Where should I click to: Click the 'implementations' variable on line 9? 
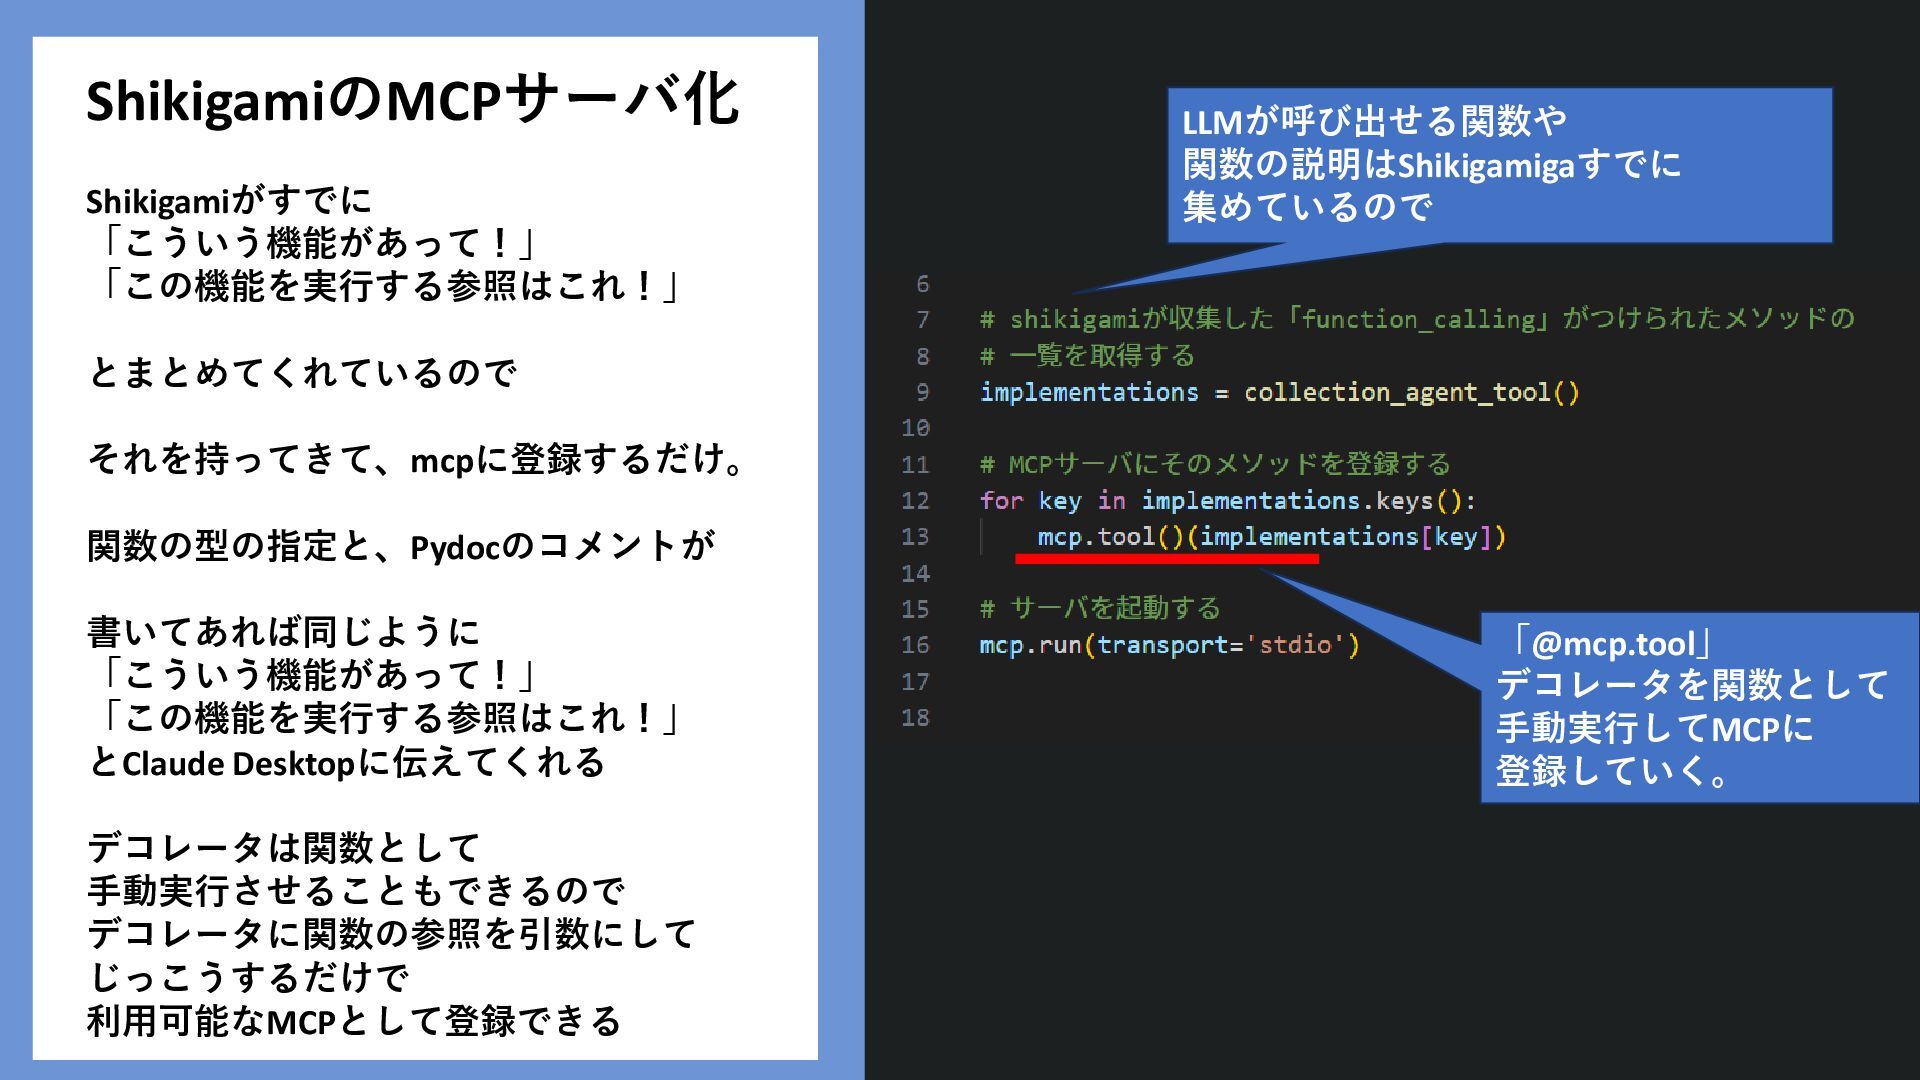(1089, 392)
